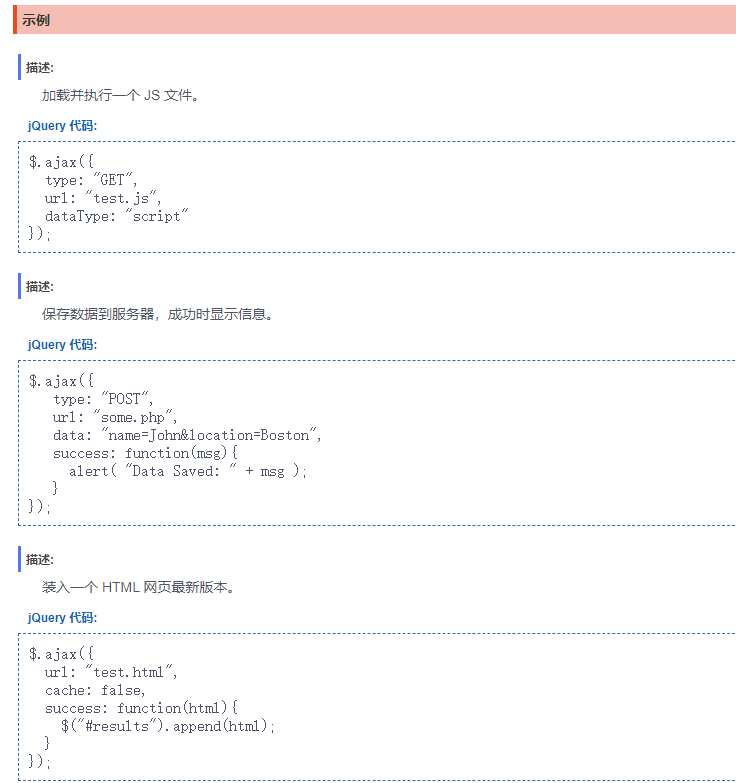Screen dimensions: 736x783
Task: Click the $("#results").append(html) code line
Action: click(167, 727)
